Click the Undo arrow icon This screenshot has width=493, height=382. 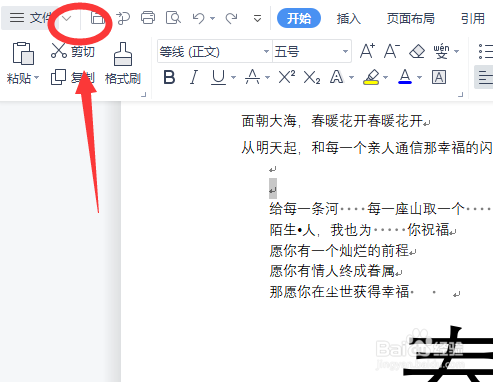[x=199, y=18]
